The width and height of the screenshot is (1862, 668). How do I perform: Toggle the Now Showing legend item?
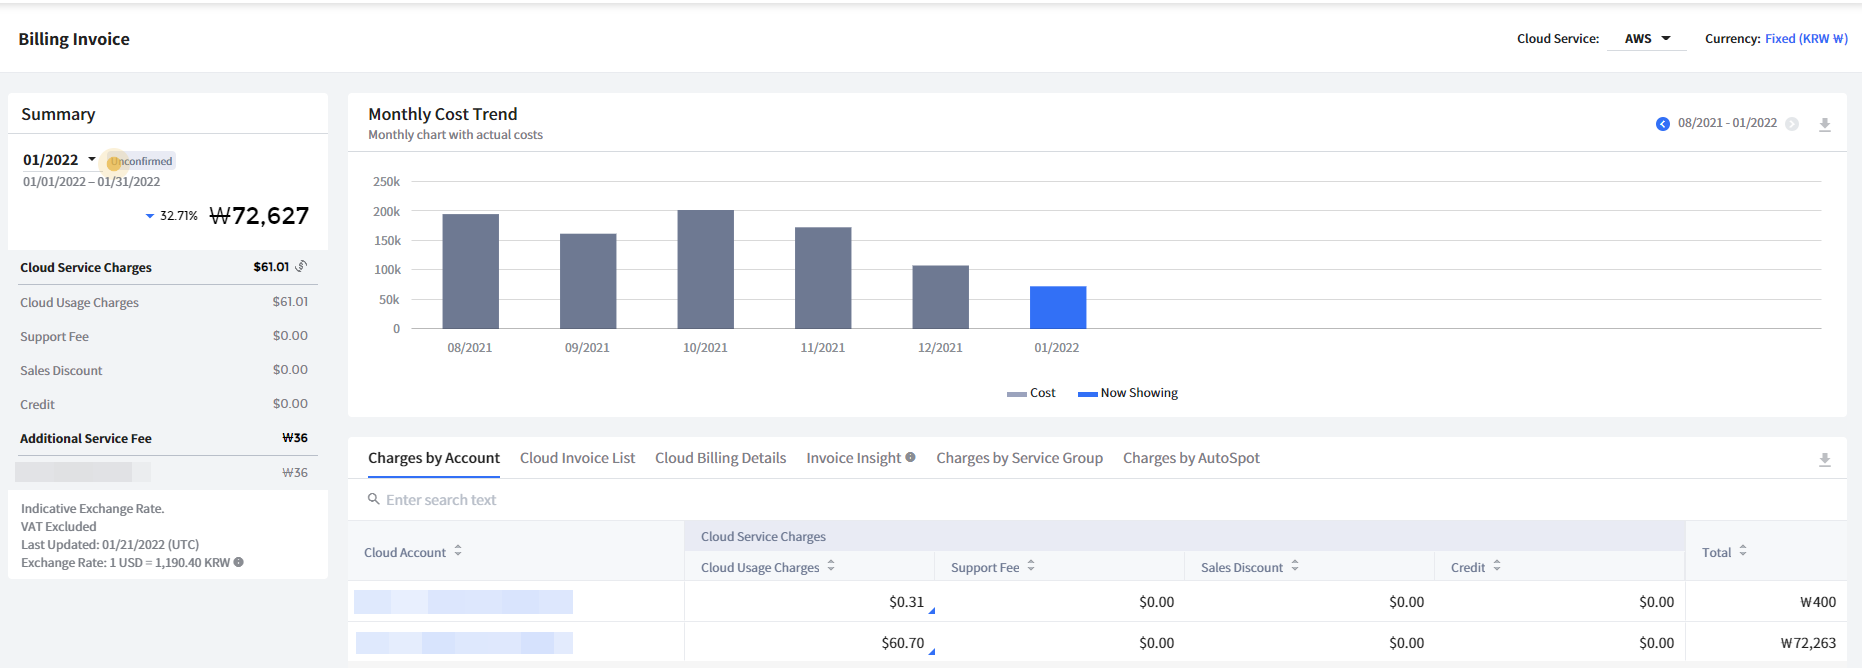tap(1128, 393)
